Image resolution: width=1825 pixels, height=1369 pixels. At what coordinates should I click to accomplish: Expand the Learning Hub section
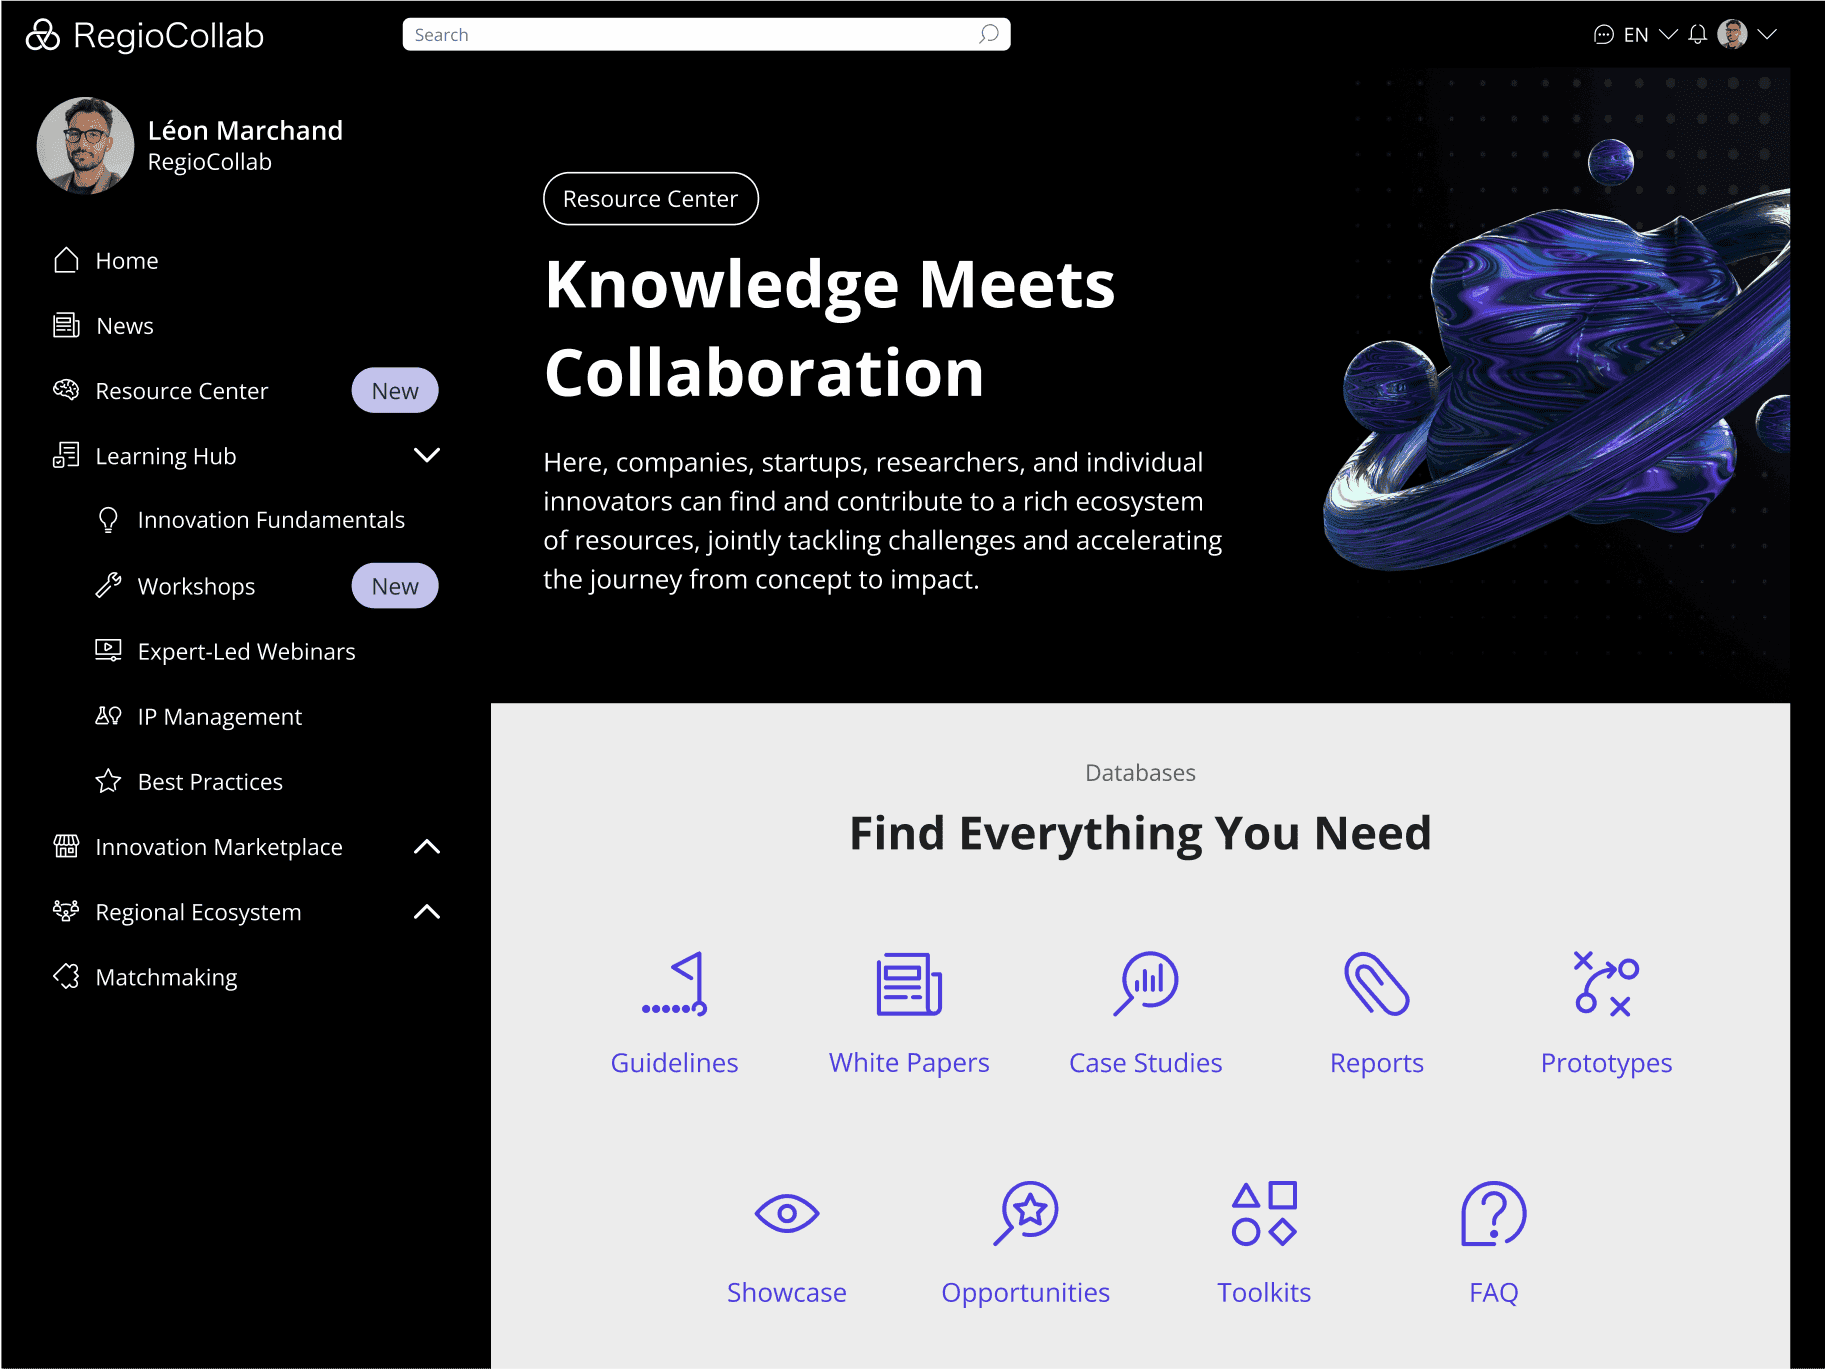427,455
